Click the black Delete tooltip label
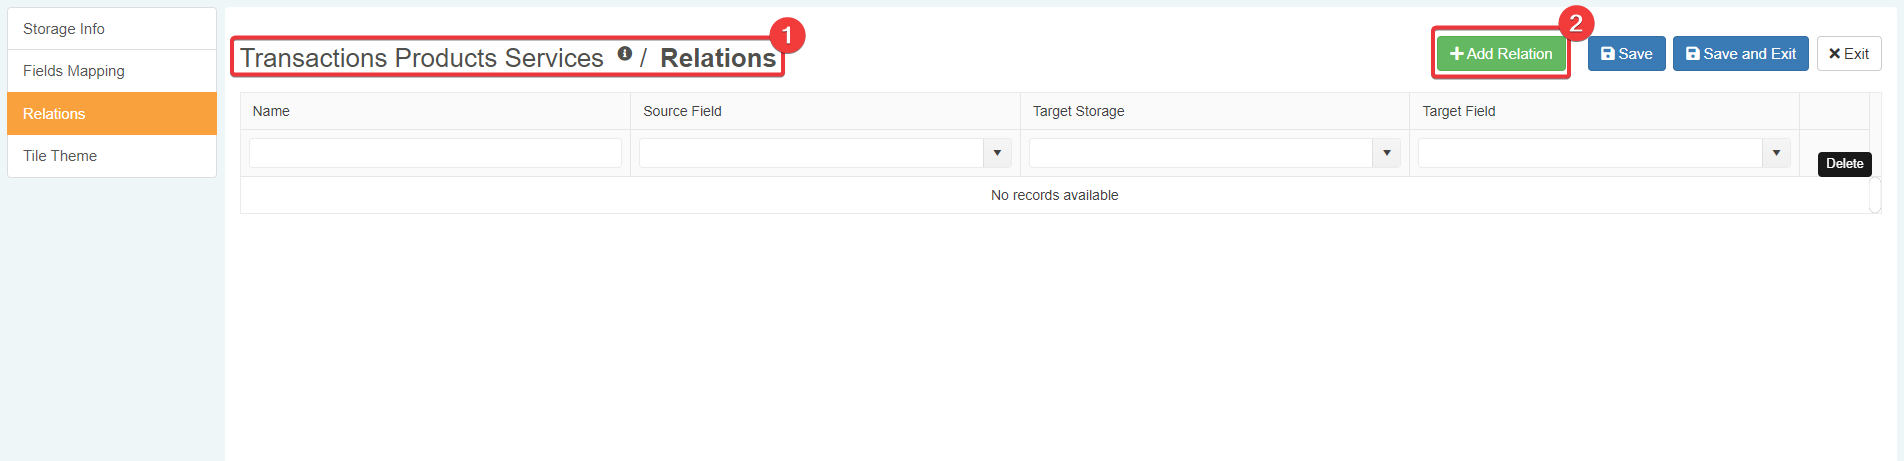The image size is (1904, 461). point(1844,164)
